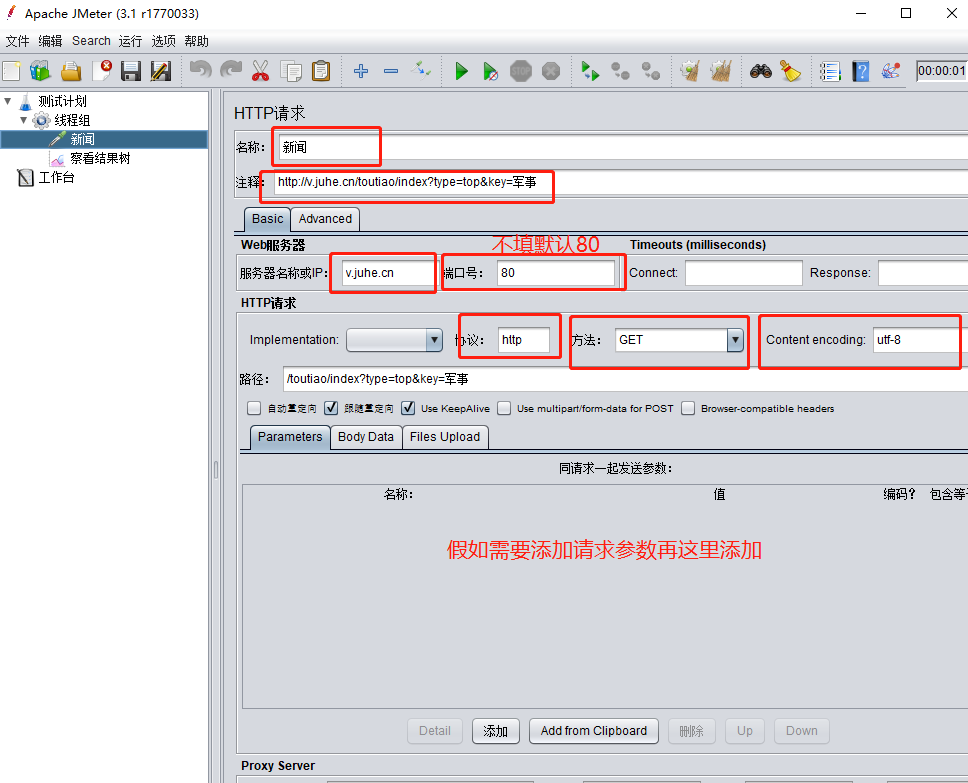
Task: Click the Connect timeout field
Action: pyautogui.click(x=743, y=273)
